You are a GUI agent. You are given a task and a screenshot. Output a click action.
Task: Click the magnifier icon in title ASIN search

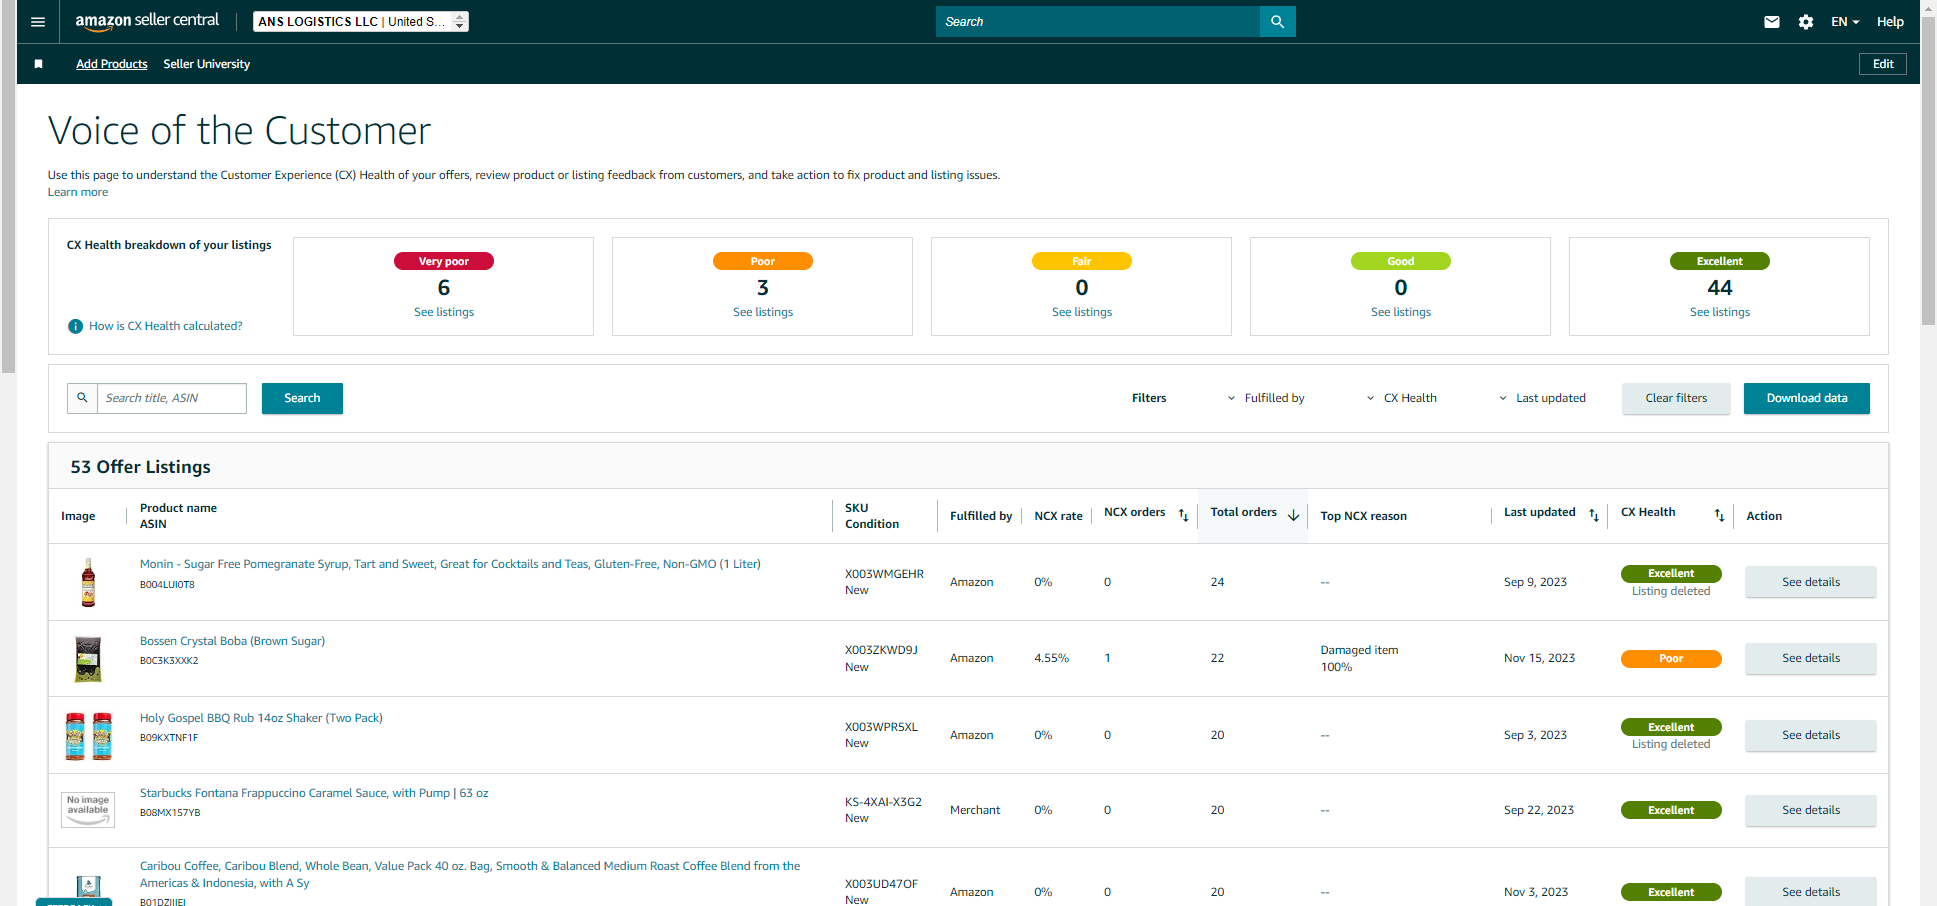coord(82,398)
